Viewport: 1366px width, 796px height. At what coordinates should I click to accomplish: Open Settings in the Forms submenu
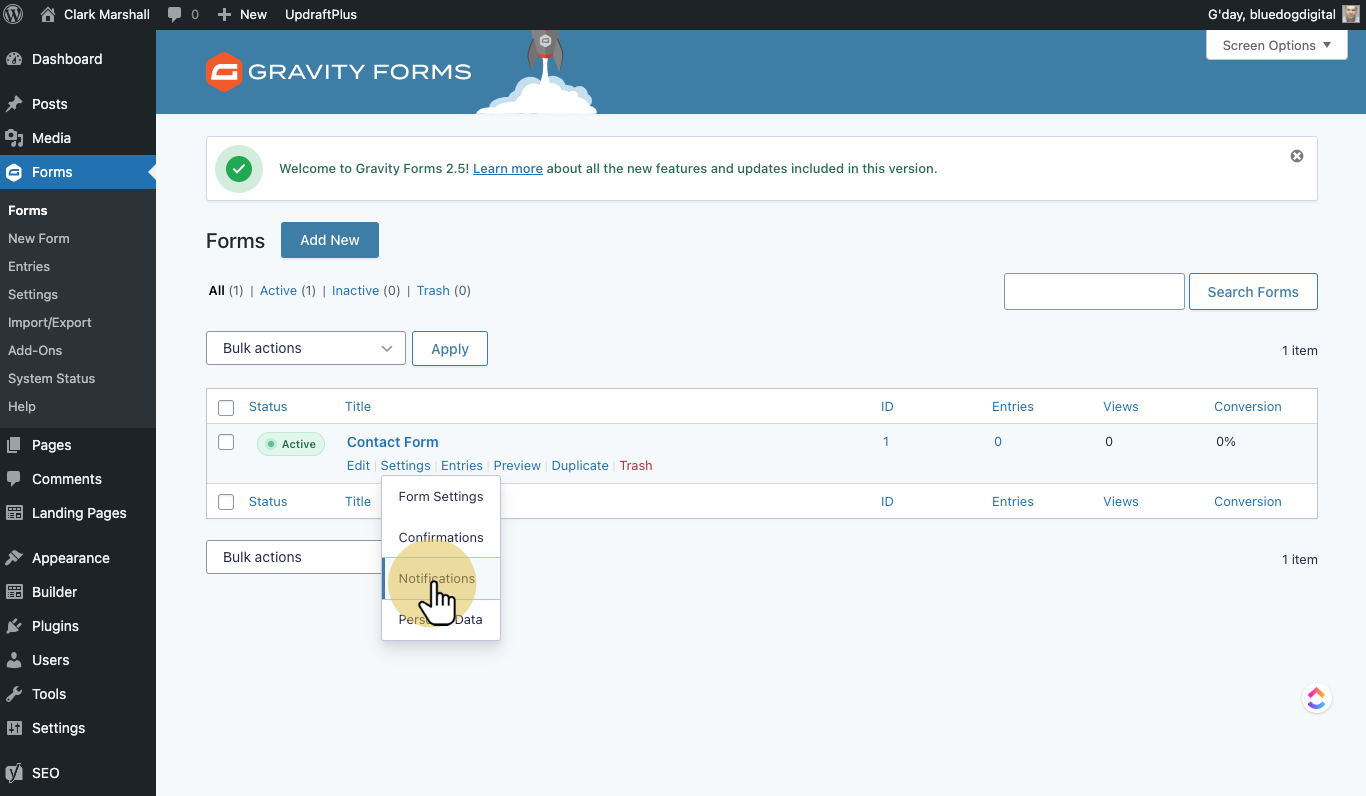point(33,294)
